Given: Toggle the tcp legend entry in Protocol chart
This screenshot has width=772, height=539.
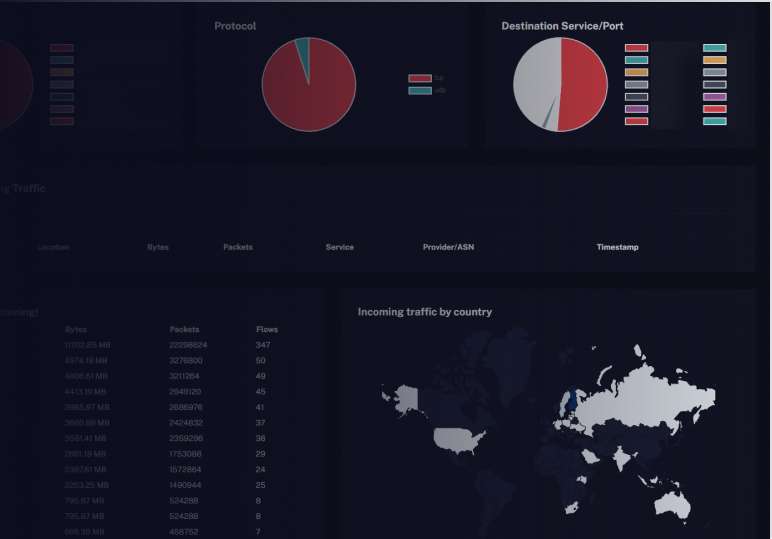Looking at the screenshot, I should click(x=420, y=78).
